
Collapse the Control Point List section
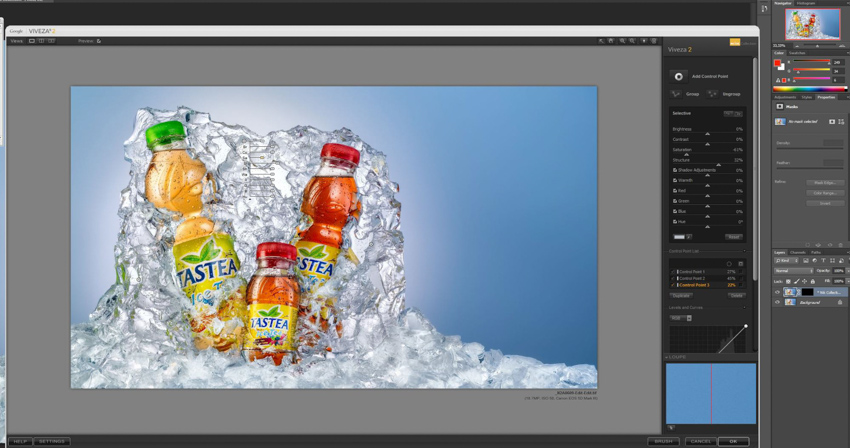[x=744, y=251]
